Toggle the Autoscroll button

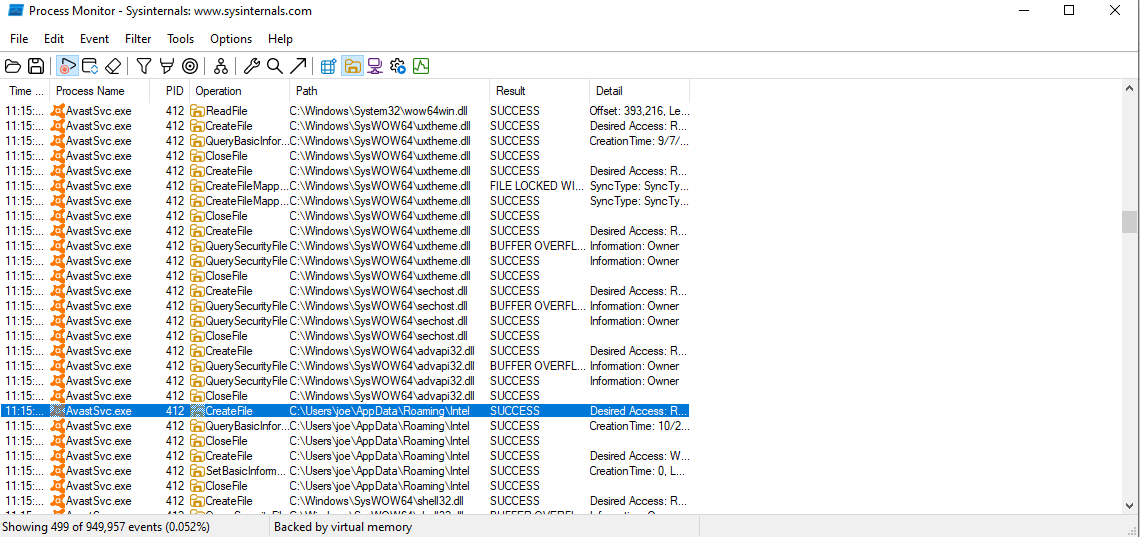89,66
